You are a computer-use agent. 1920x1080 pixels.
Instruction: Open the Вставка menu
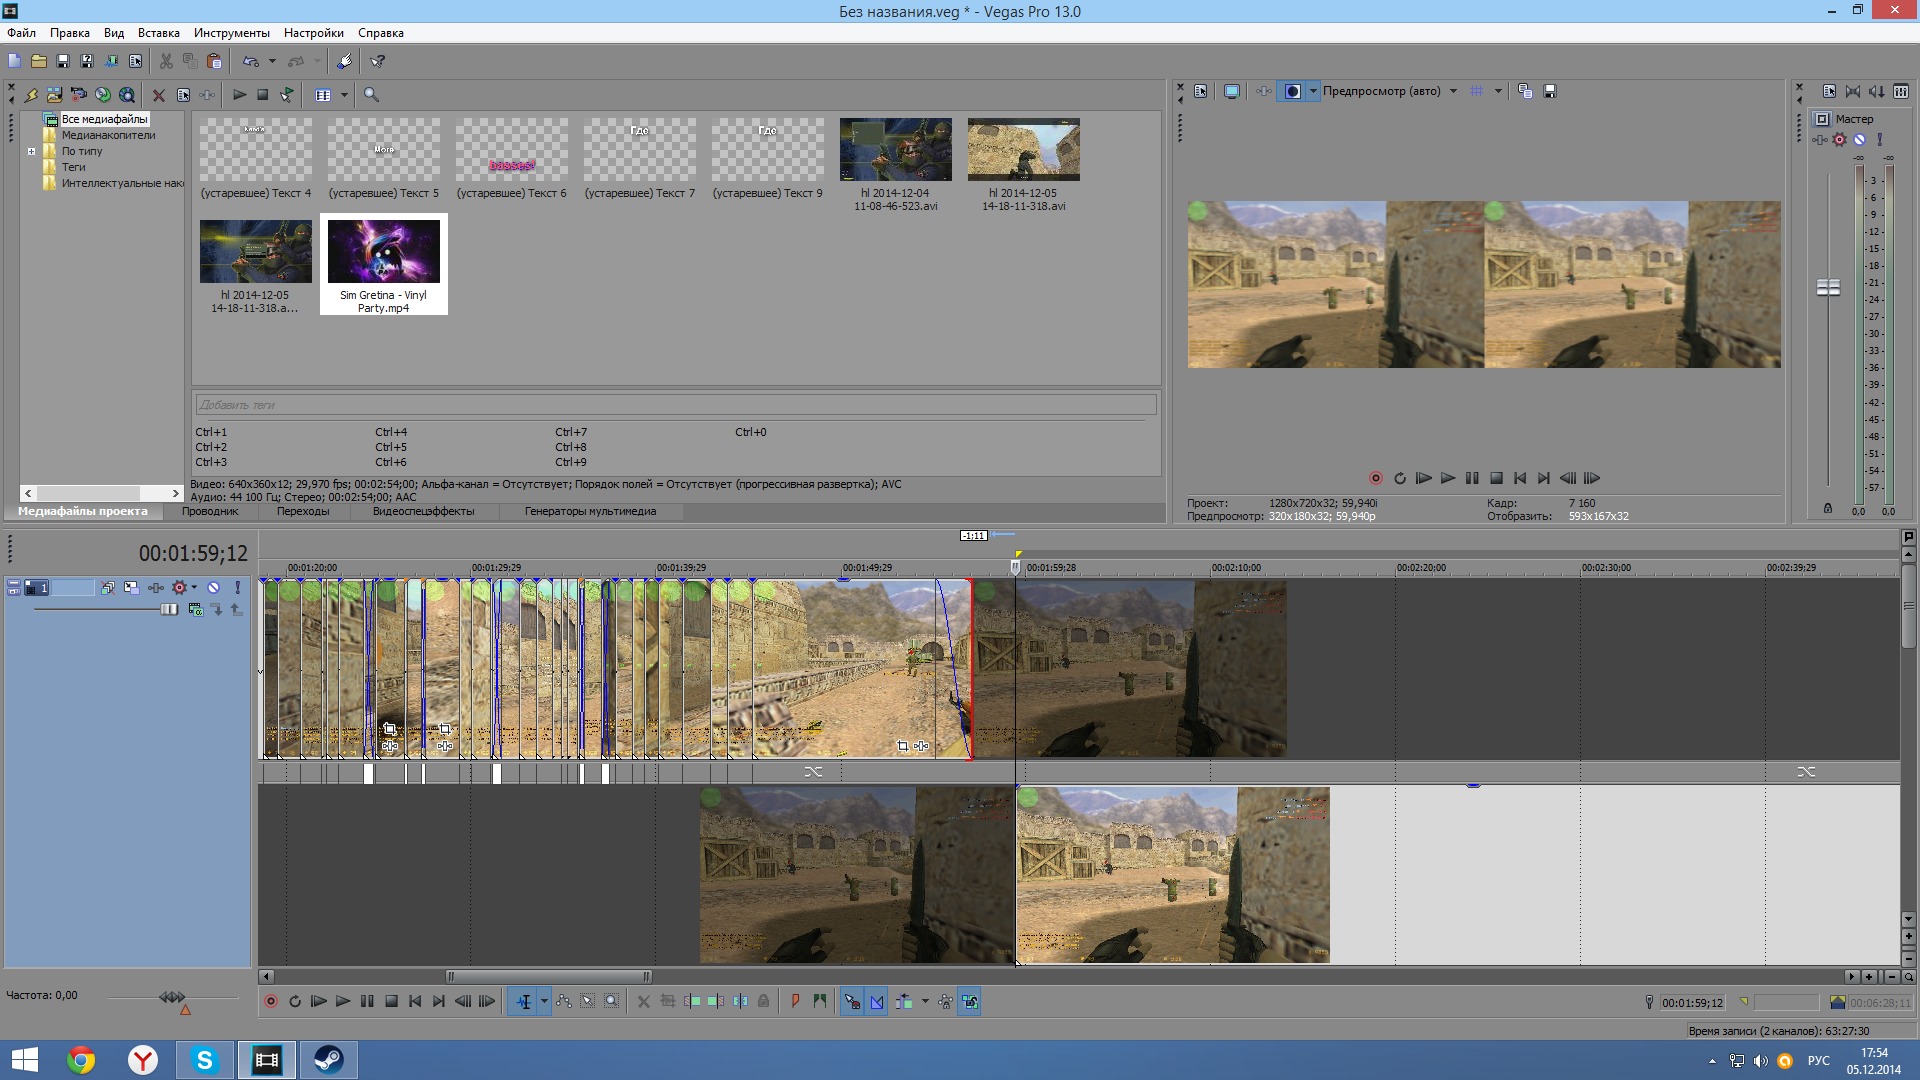click(158, 33)
